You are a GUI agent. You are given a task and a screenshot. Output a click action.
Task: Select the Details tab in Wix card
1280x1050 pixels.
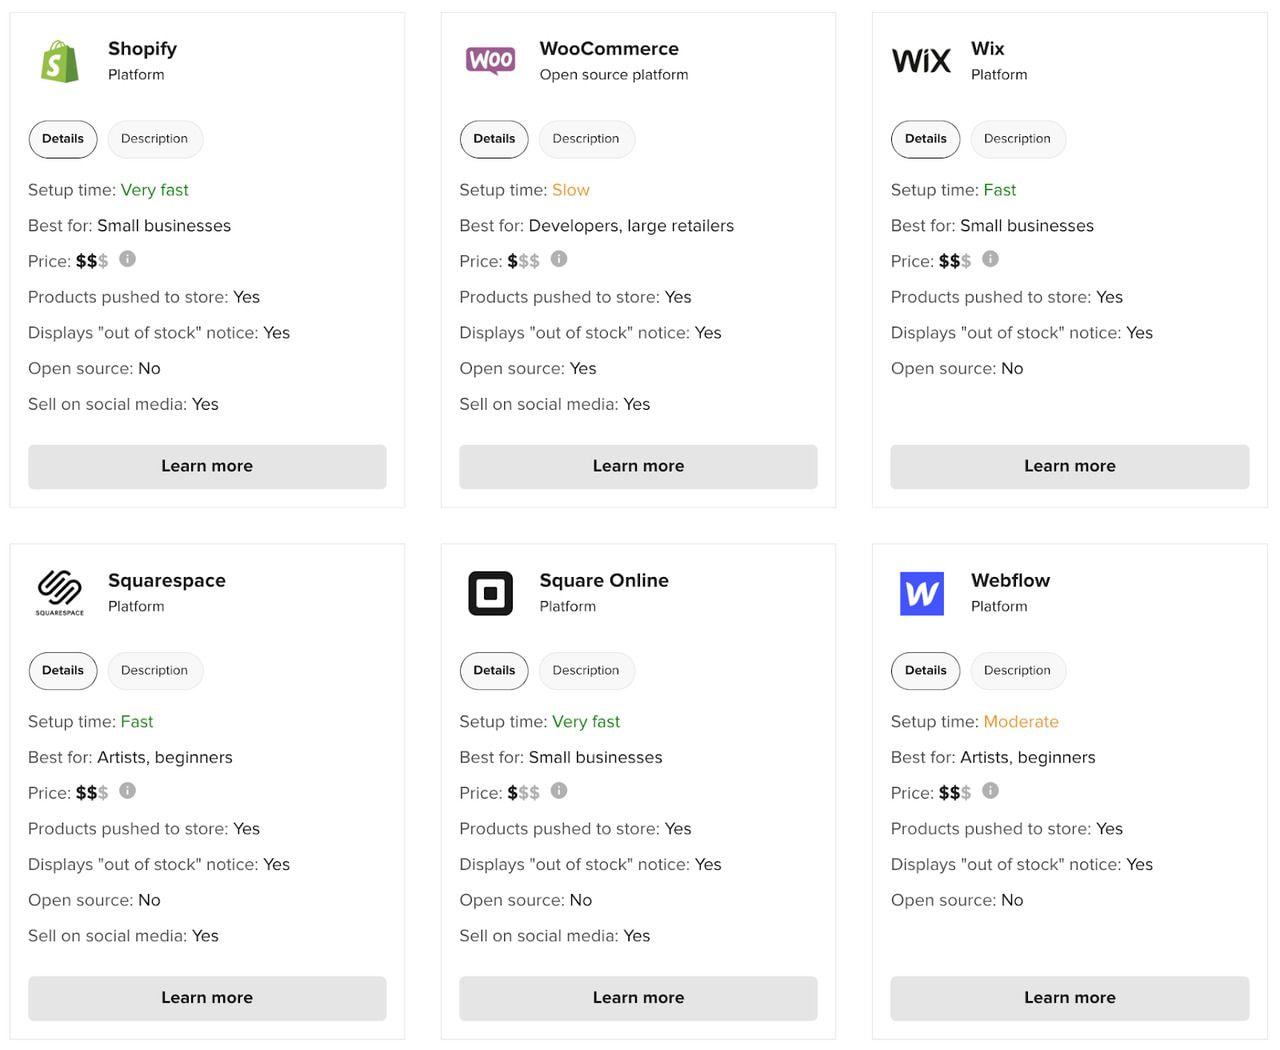[x=925, y=139]
